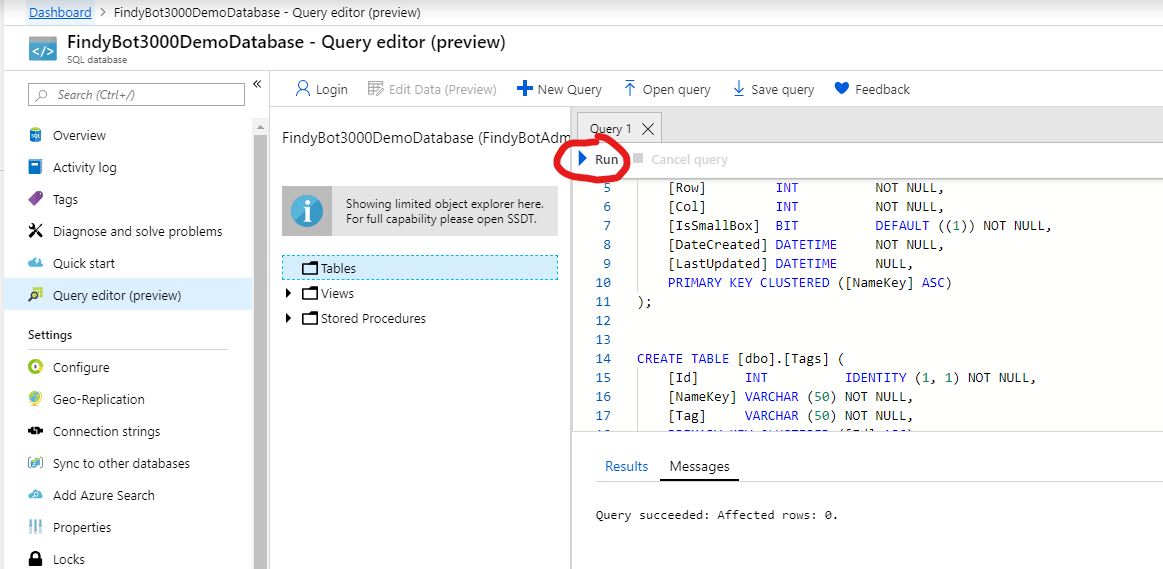This screenshot has width=1163, height=569.
Task: Click the Sync to other databases icon
Action: [36, 462]
